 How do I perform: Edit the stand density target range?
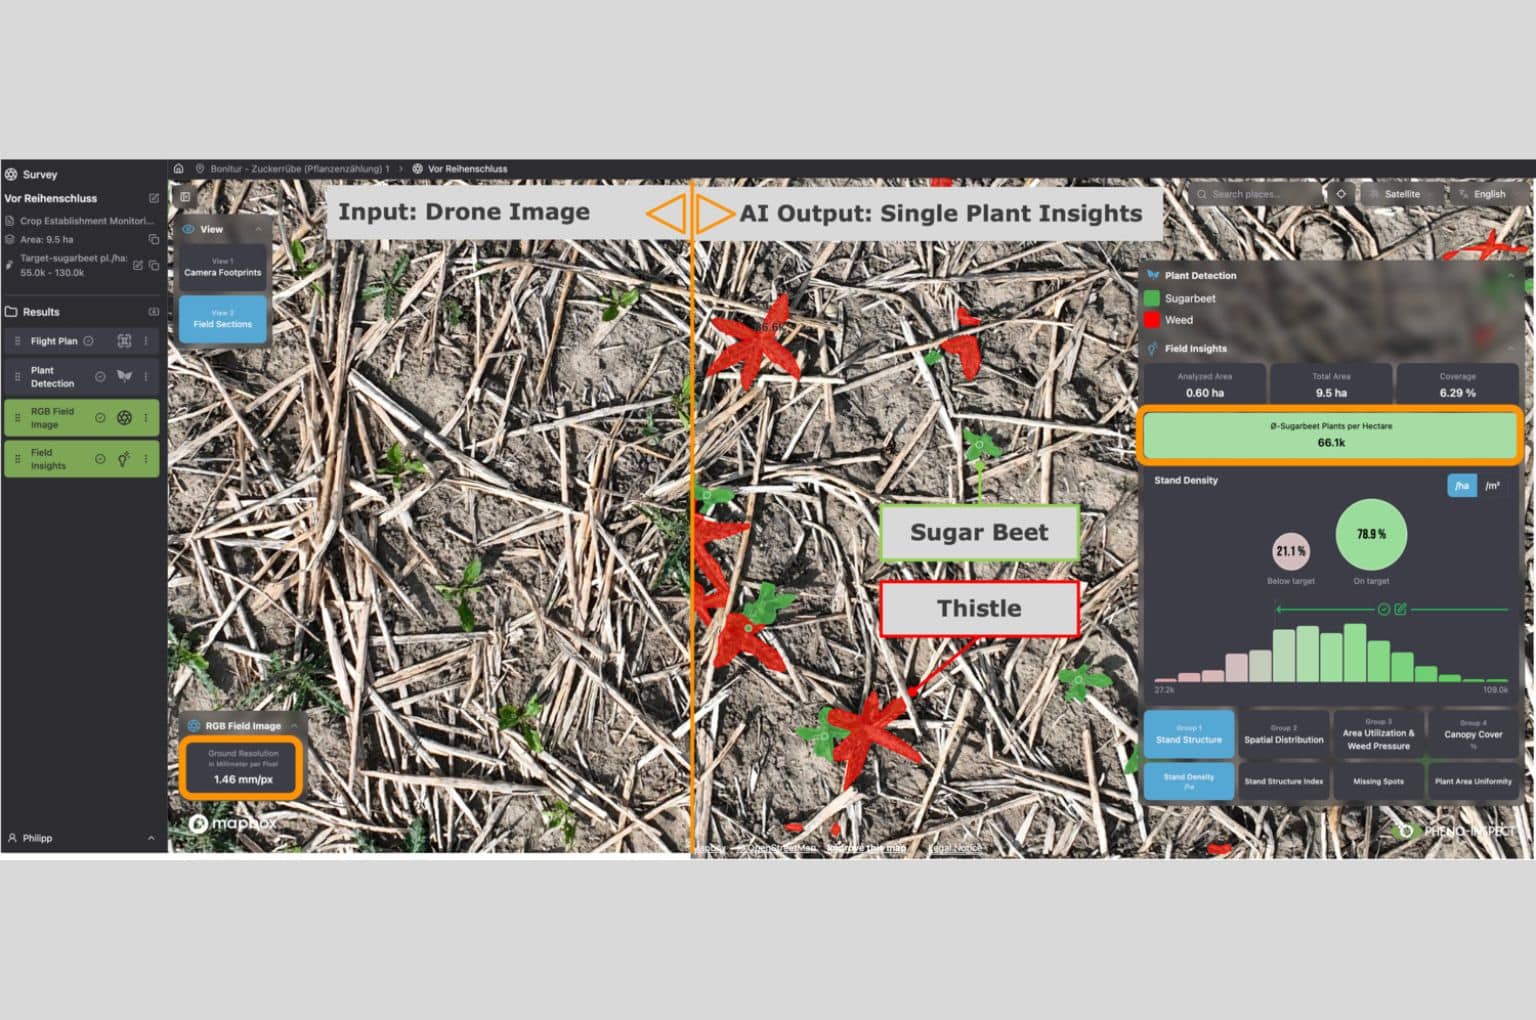tap(1401, 609)
